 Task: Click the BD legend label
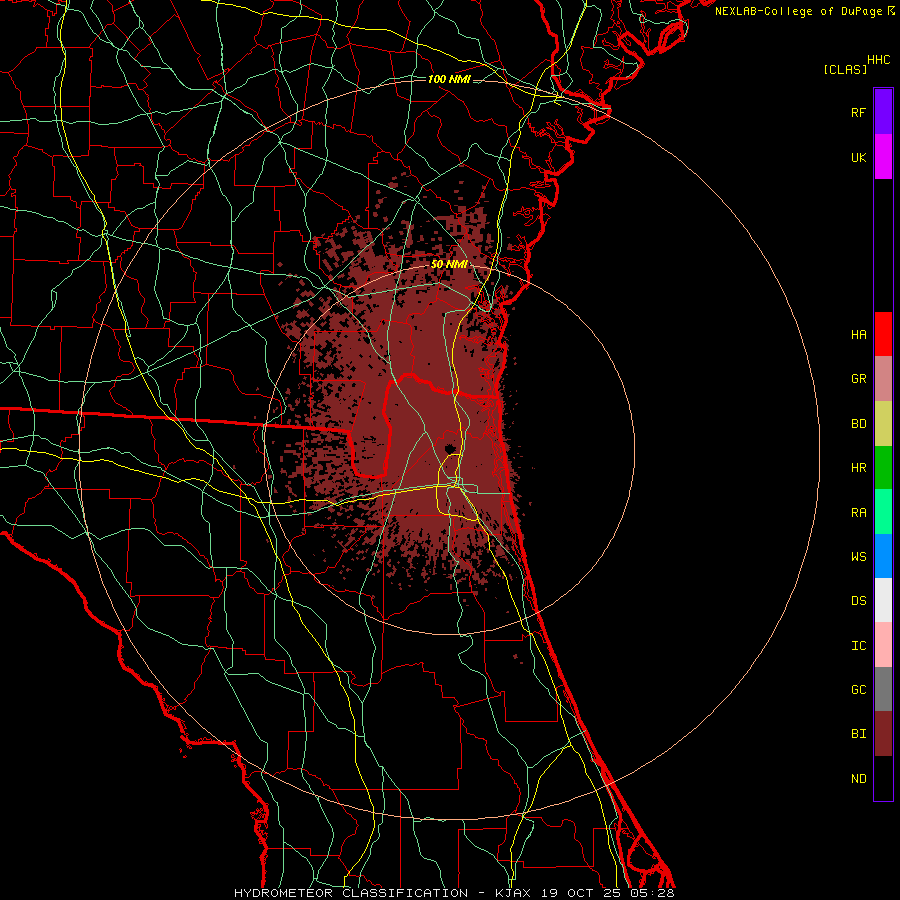click(858, 424)
